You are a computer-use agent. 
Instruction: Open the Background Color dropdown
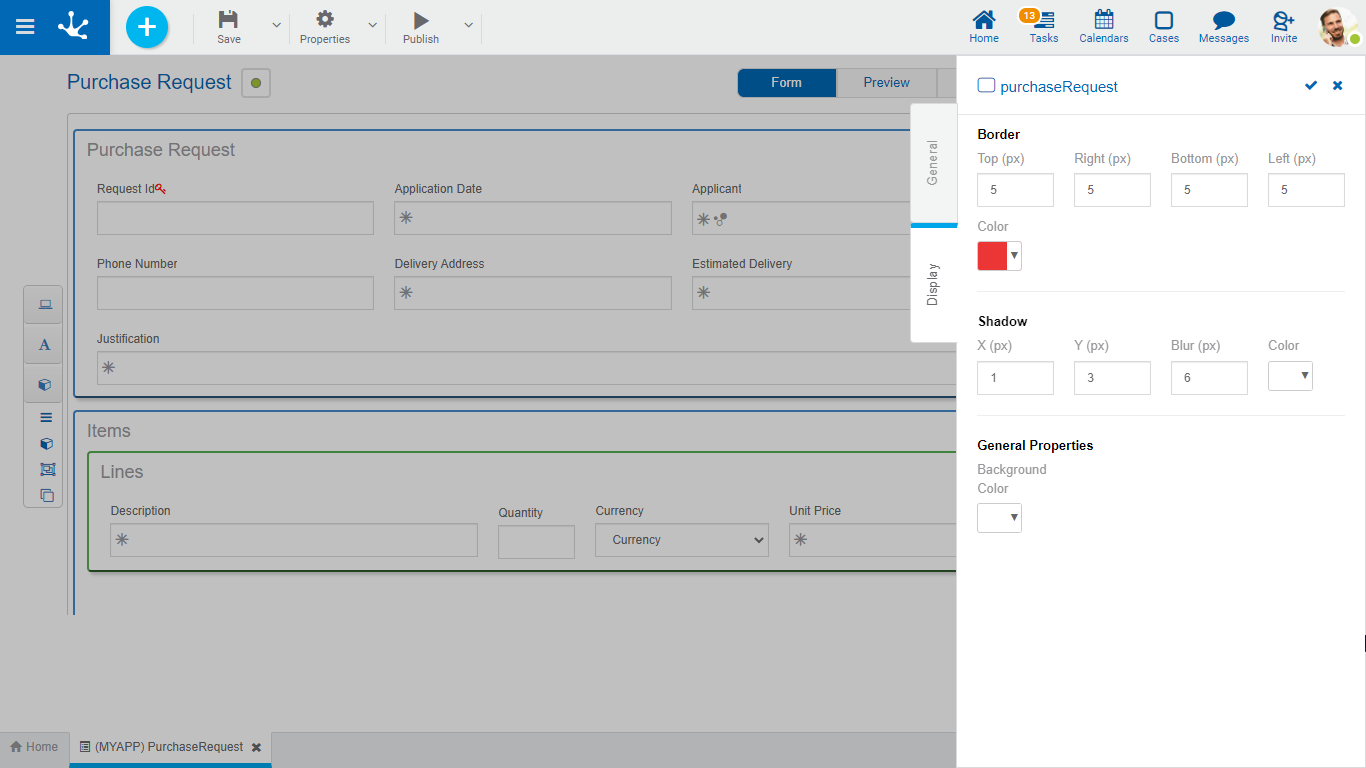[999, 518]
